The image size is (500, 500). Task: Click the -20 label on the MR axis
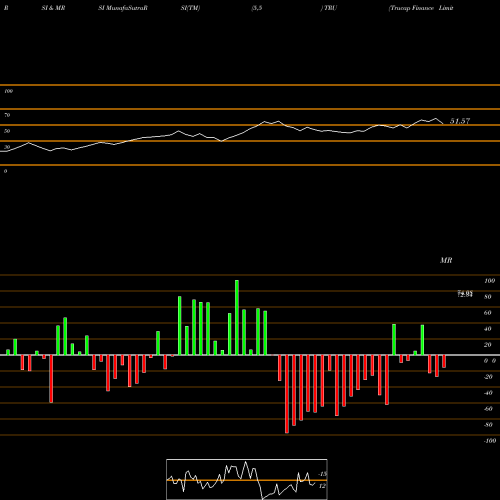[x=488, y=377]
